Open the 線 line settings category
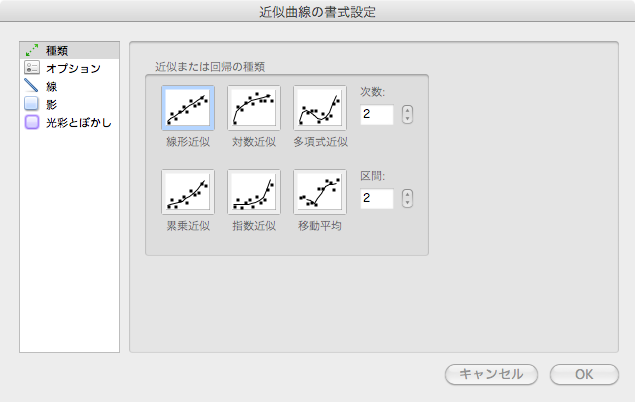 pos(70,86)
